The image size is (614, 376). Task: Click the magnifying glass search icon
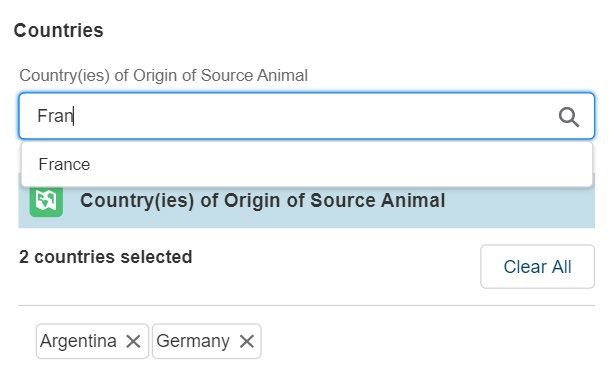pos(569,117)
